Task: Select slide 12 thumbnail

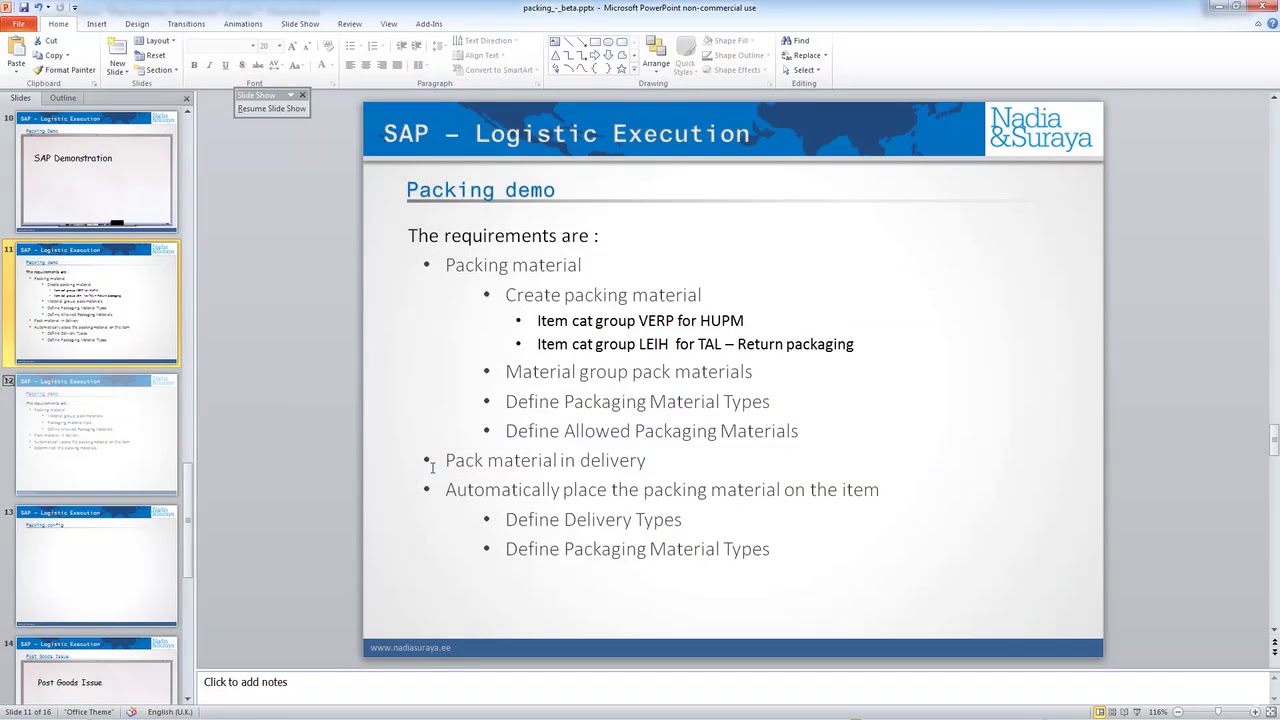Action: pyautogui.click(x=96, y=434)
